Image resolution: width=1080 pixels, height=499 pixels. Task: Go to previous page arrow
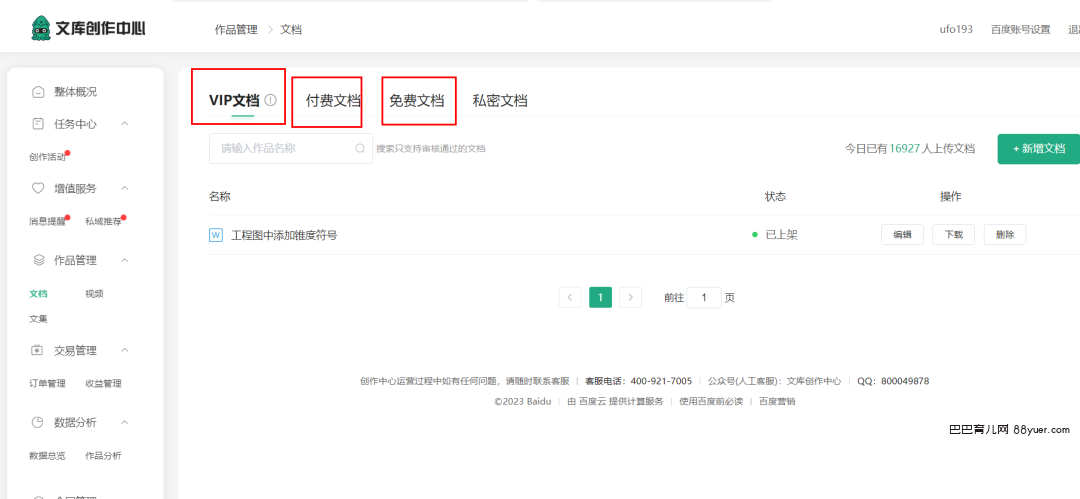click(570, 298)
